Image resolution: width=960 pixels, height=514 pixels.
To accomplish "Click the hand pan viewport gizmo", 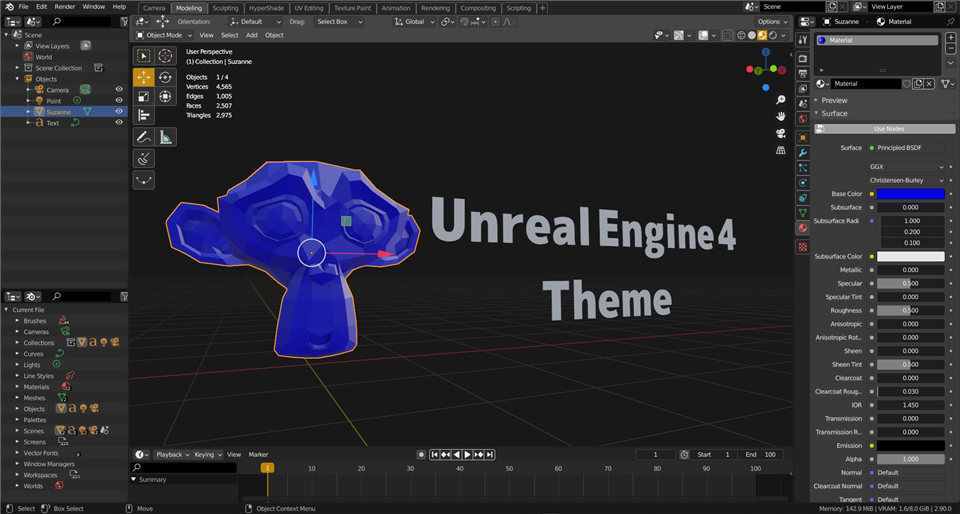I will [x=781, y=116].
